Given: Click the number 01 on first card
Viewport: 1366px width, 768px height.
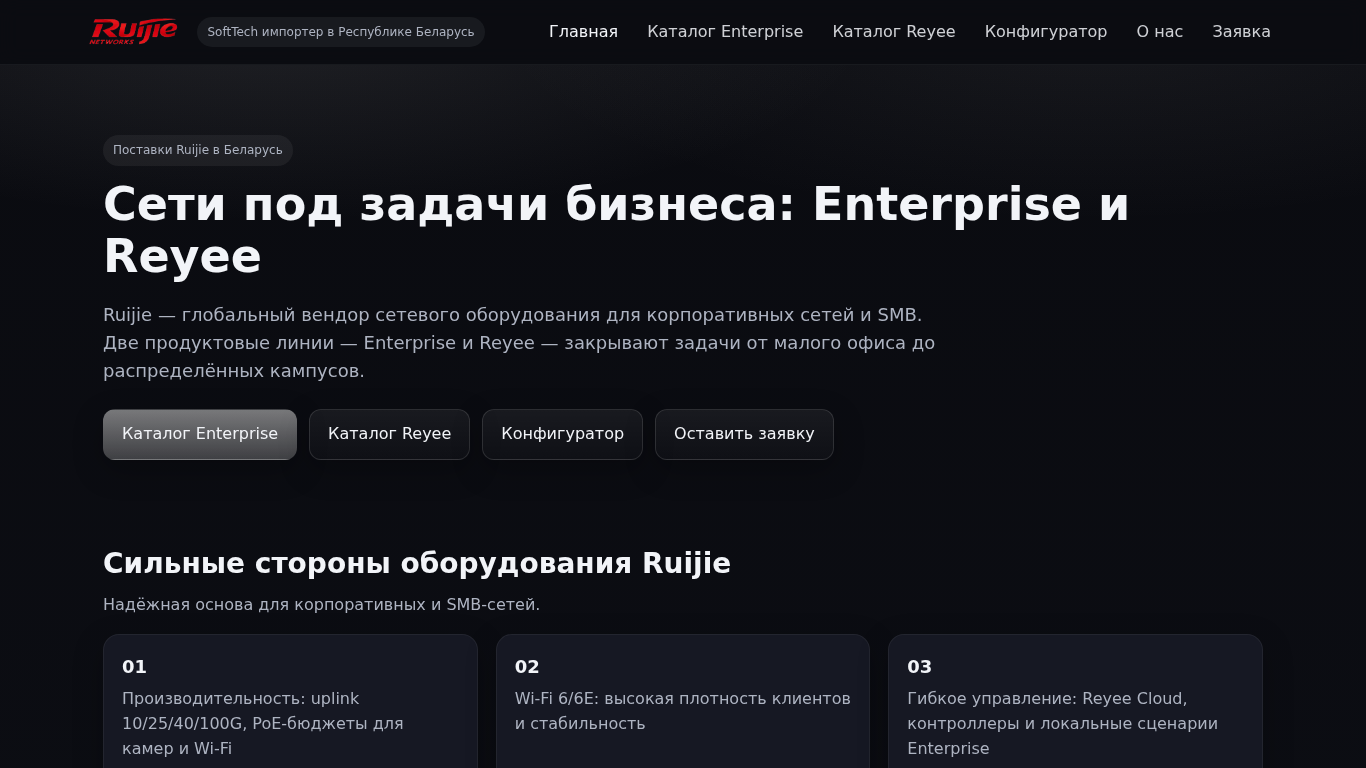Looking at the screenshot, I should pyautogui.click(x=134, y=667).
